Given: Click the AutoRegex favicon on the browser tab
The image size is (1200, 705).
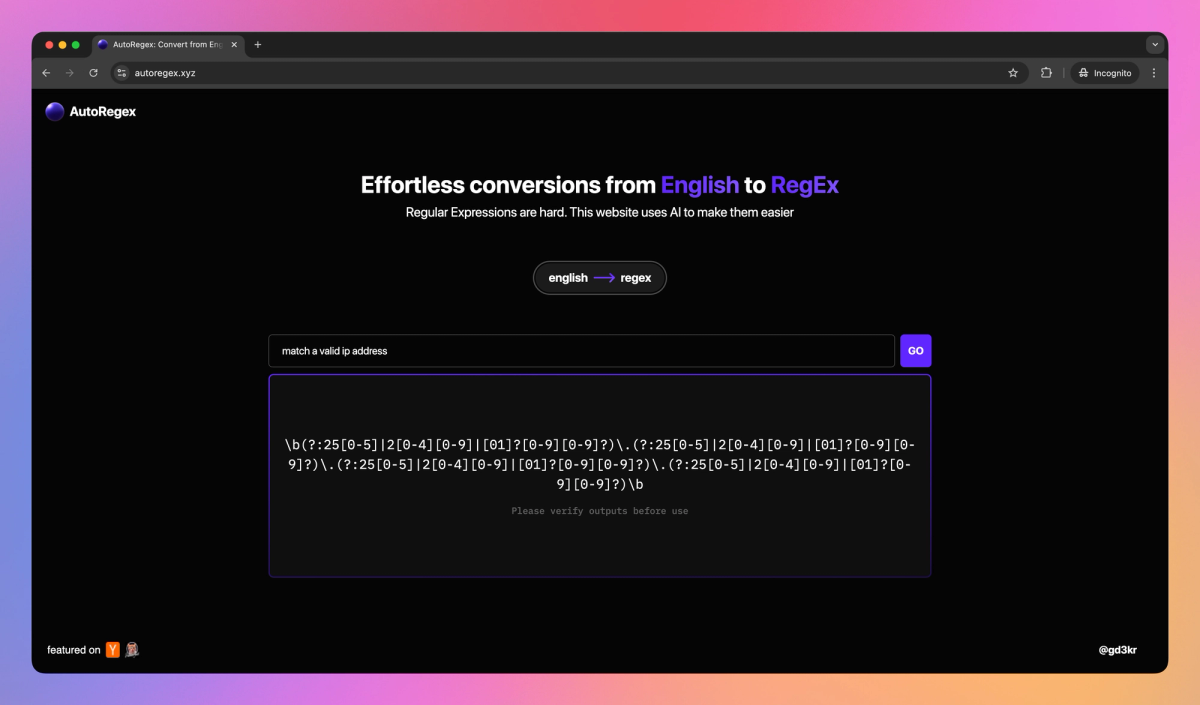Looking at the screenshot, I should click(101, 44).
